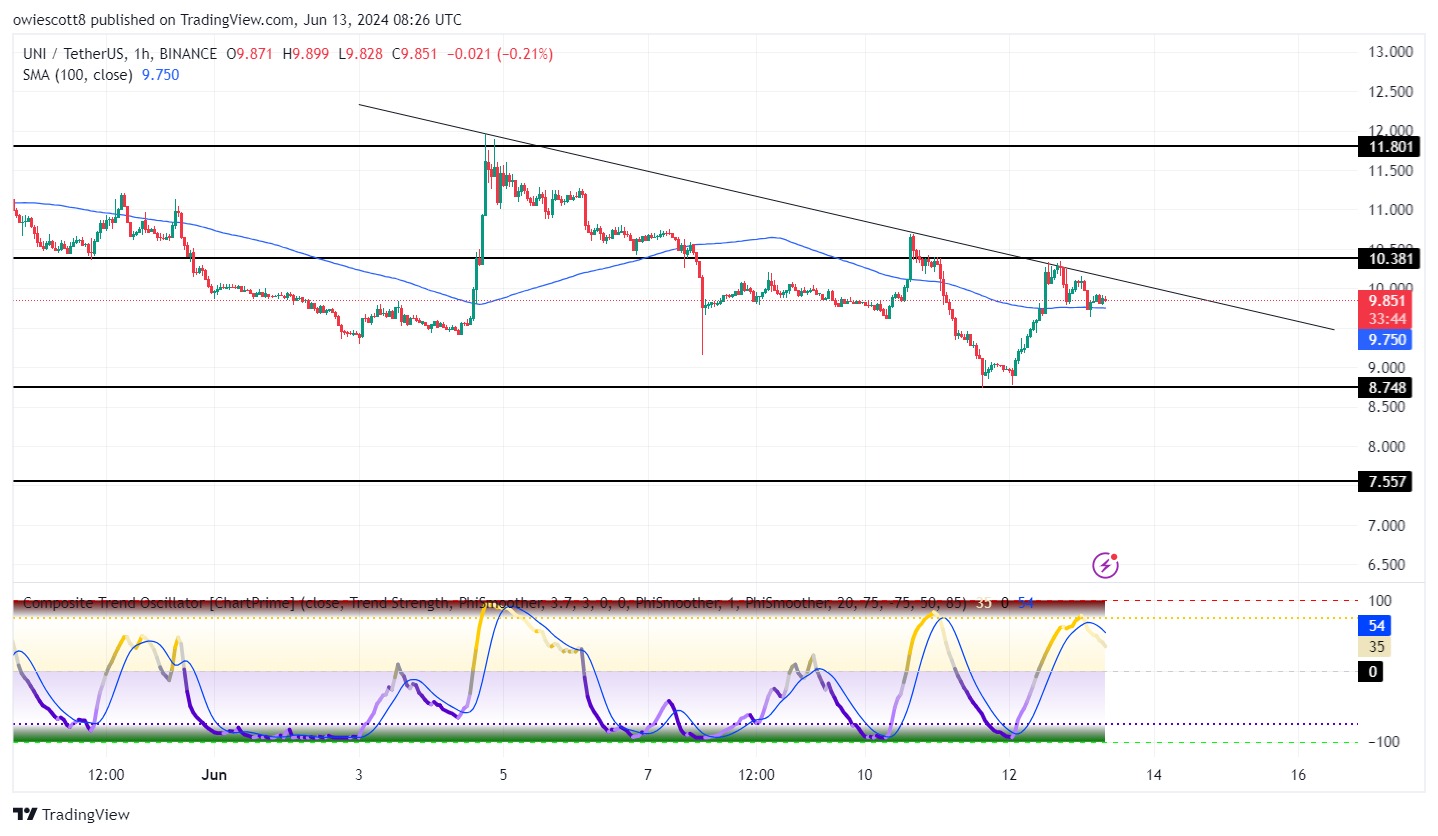
Task: Click the 16 date label on time axis
Action: (1298, 775)
